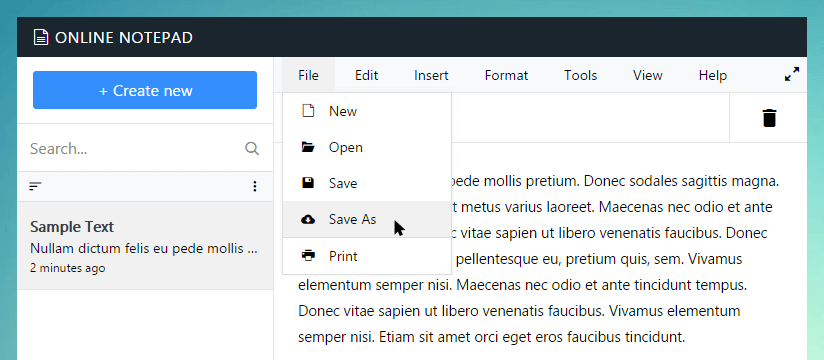The width and height of the screenshot is (824, 360).
Task: Toggle fullscreen with the expand arrows icon
Action: (791, 74)
